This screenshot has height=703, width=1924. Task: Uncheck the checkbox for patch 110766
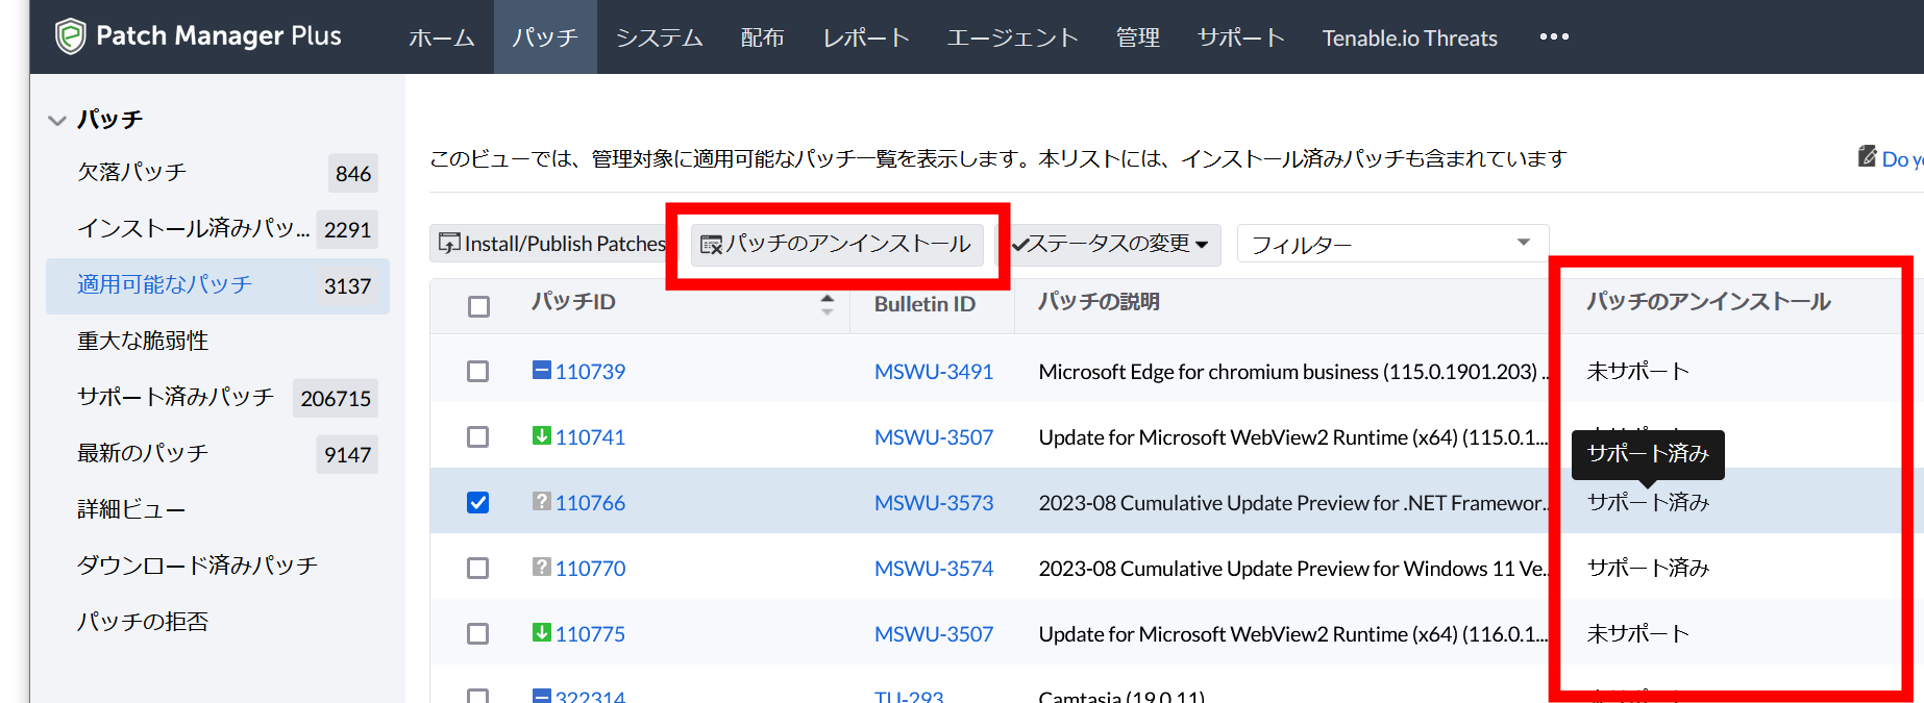[x=478, y=502]
